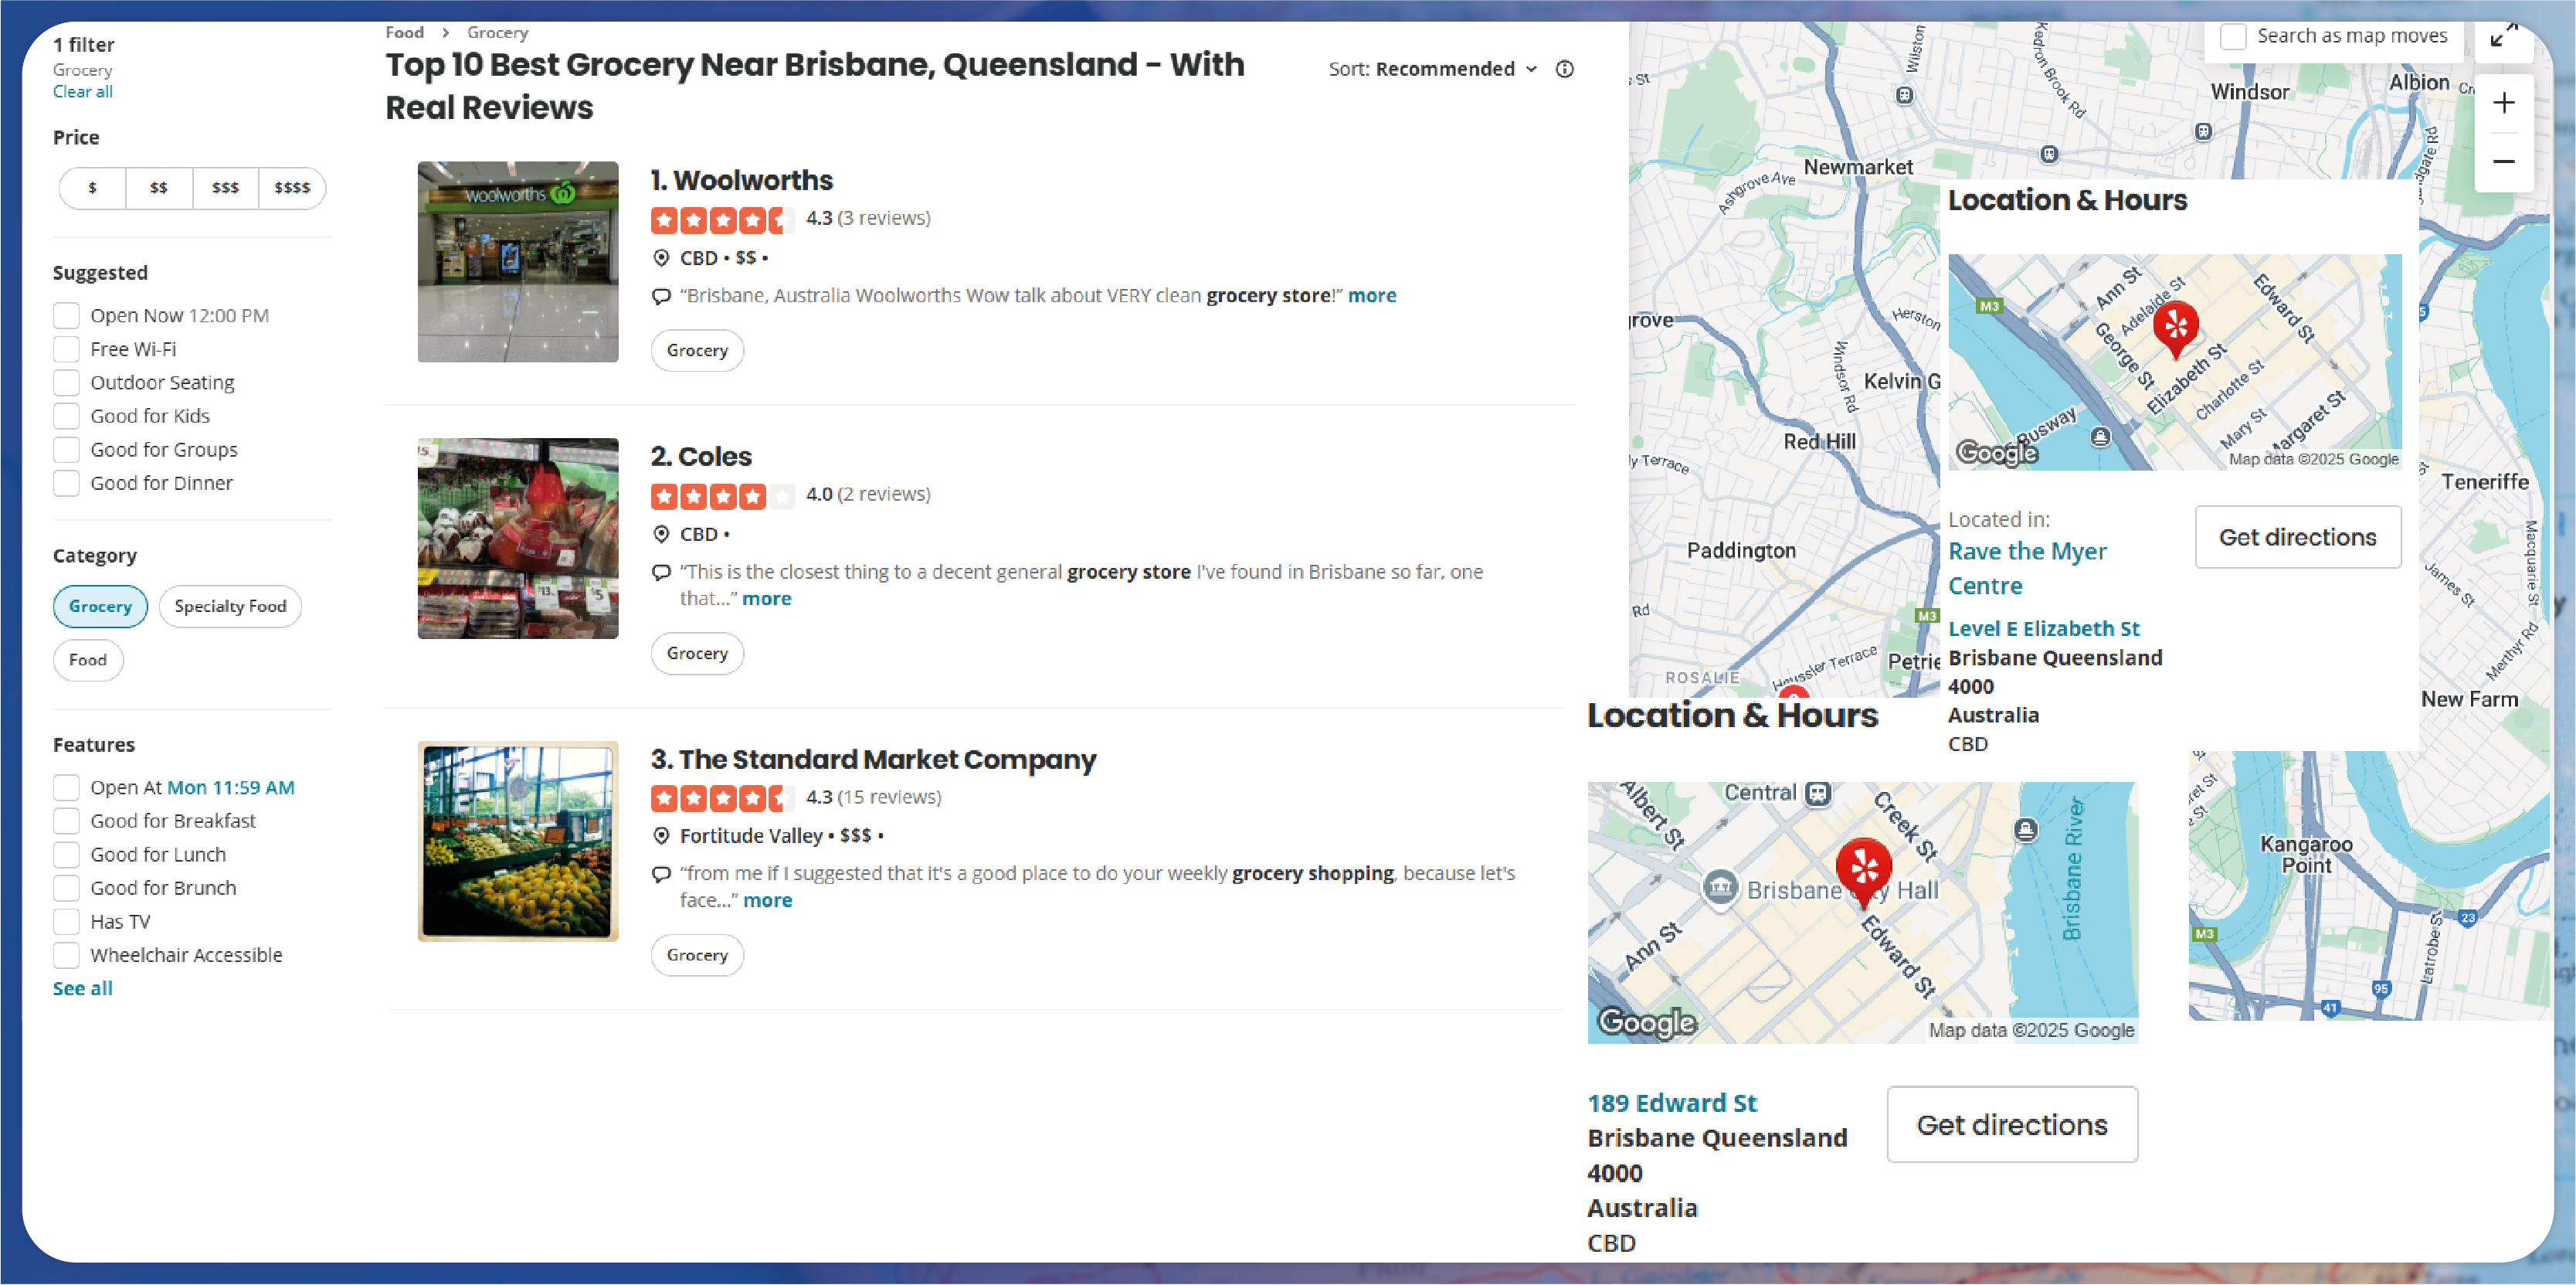Screen dimensions: 2576x1285
Task: Select the Food category chip
Action: [x=88, y=660]
